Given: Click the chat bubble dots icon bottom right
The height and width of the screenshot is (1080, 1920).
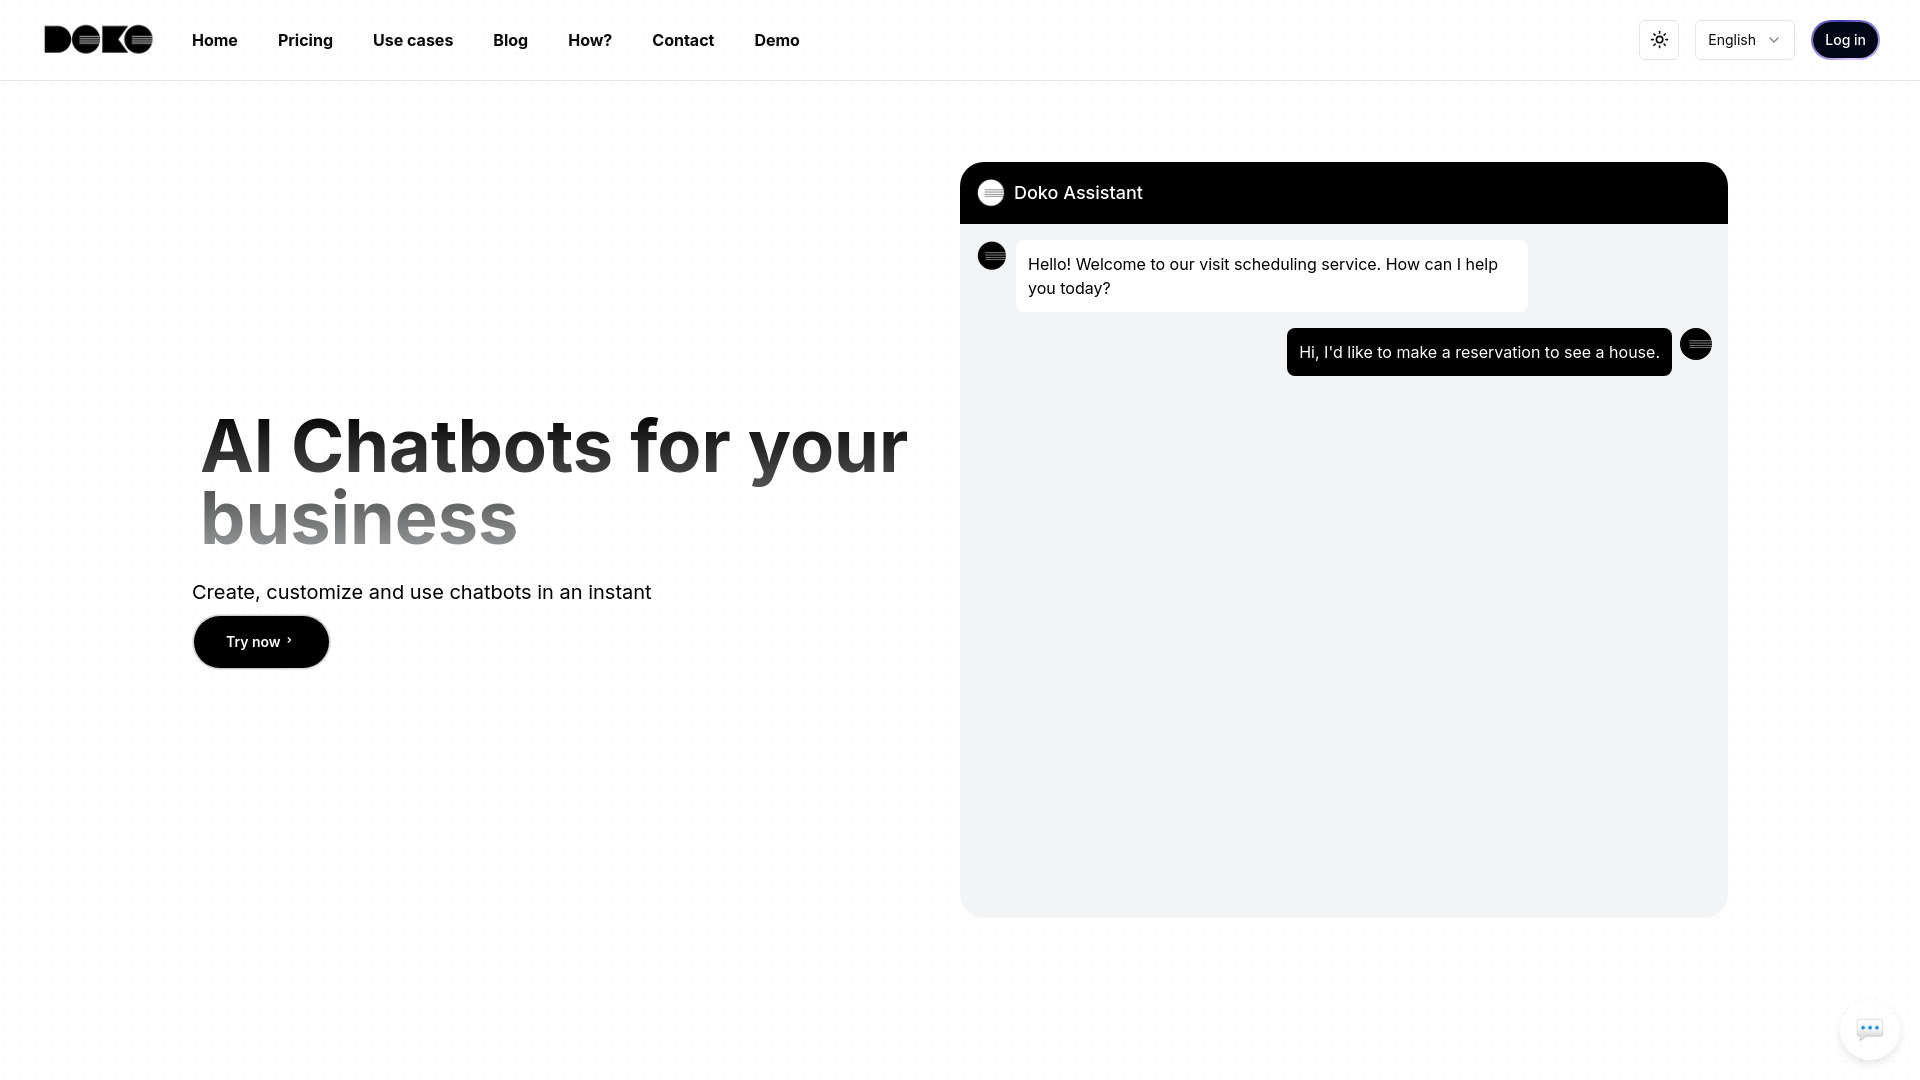Looking at the screenshot, I should pos(1870,1030).
